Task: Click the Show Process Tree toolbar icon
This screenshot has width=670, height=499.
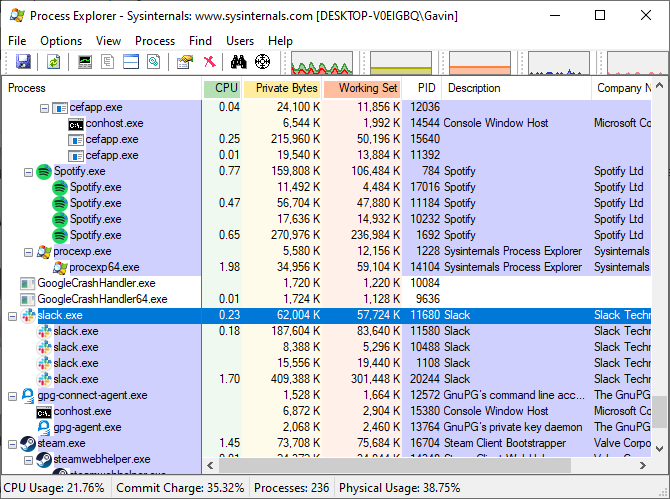Action: [x=107, y=62]
